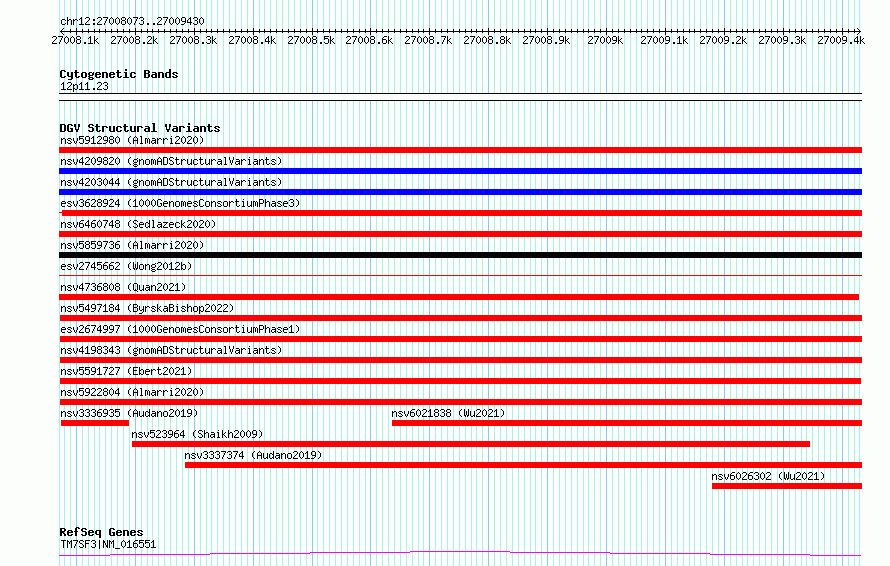The image size is (890, 566).
Task: Click the esv2745662 (Wong2012b) label
Action: (x=126, y=266)
